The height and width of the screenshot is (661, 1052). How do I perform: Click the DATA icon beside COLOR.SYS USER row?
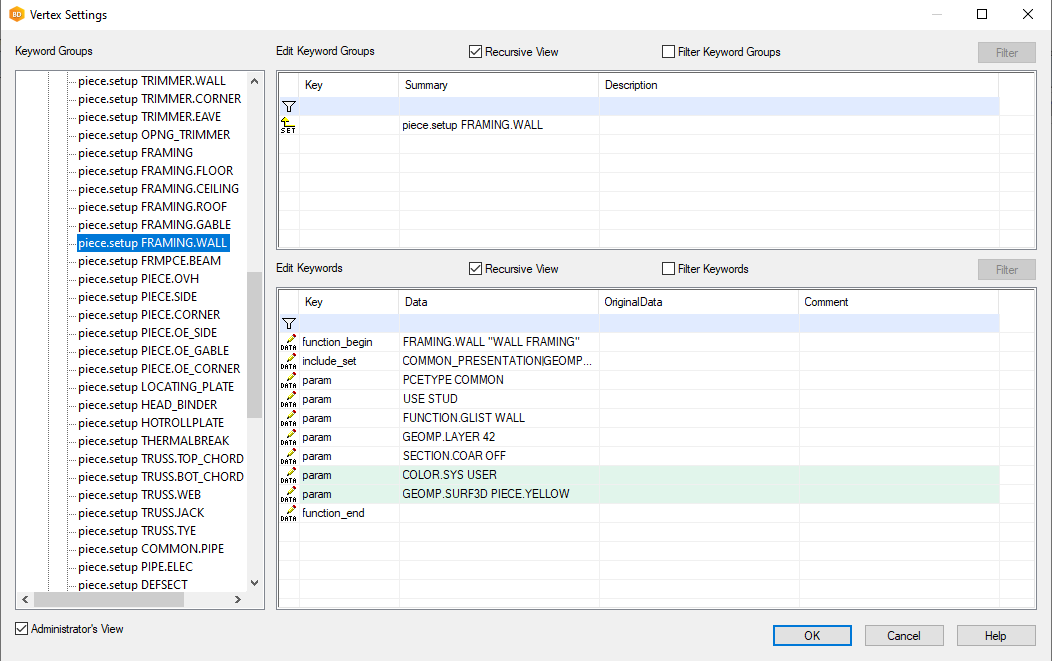click(x=288, y=475)
